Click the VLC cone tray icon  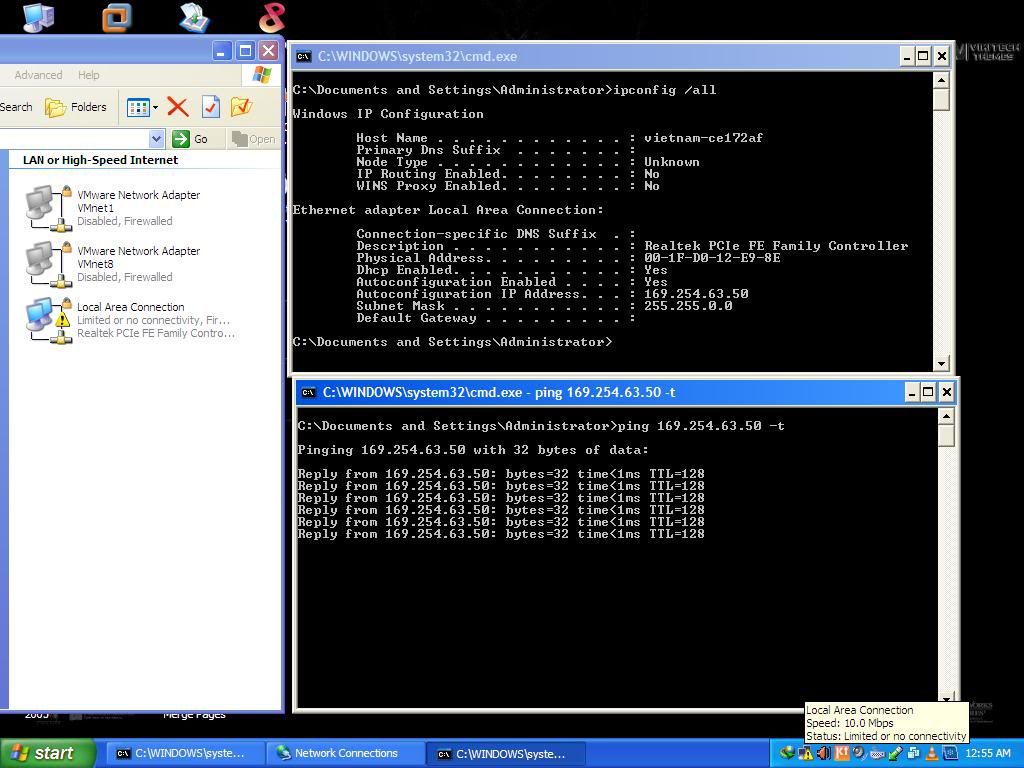(932, 753)
